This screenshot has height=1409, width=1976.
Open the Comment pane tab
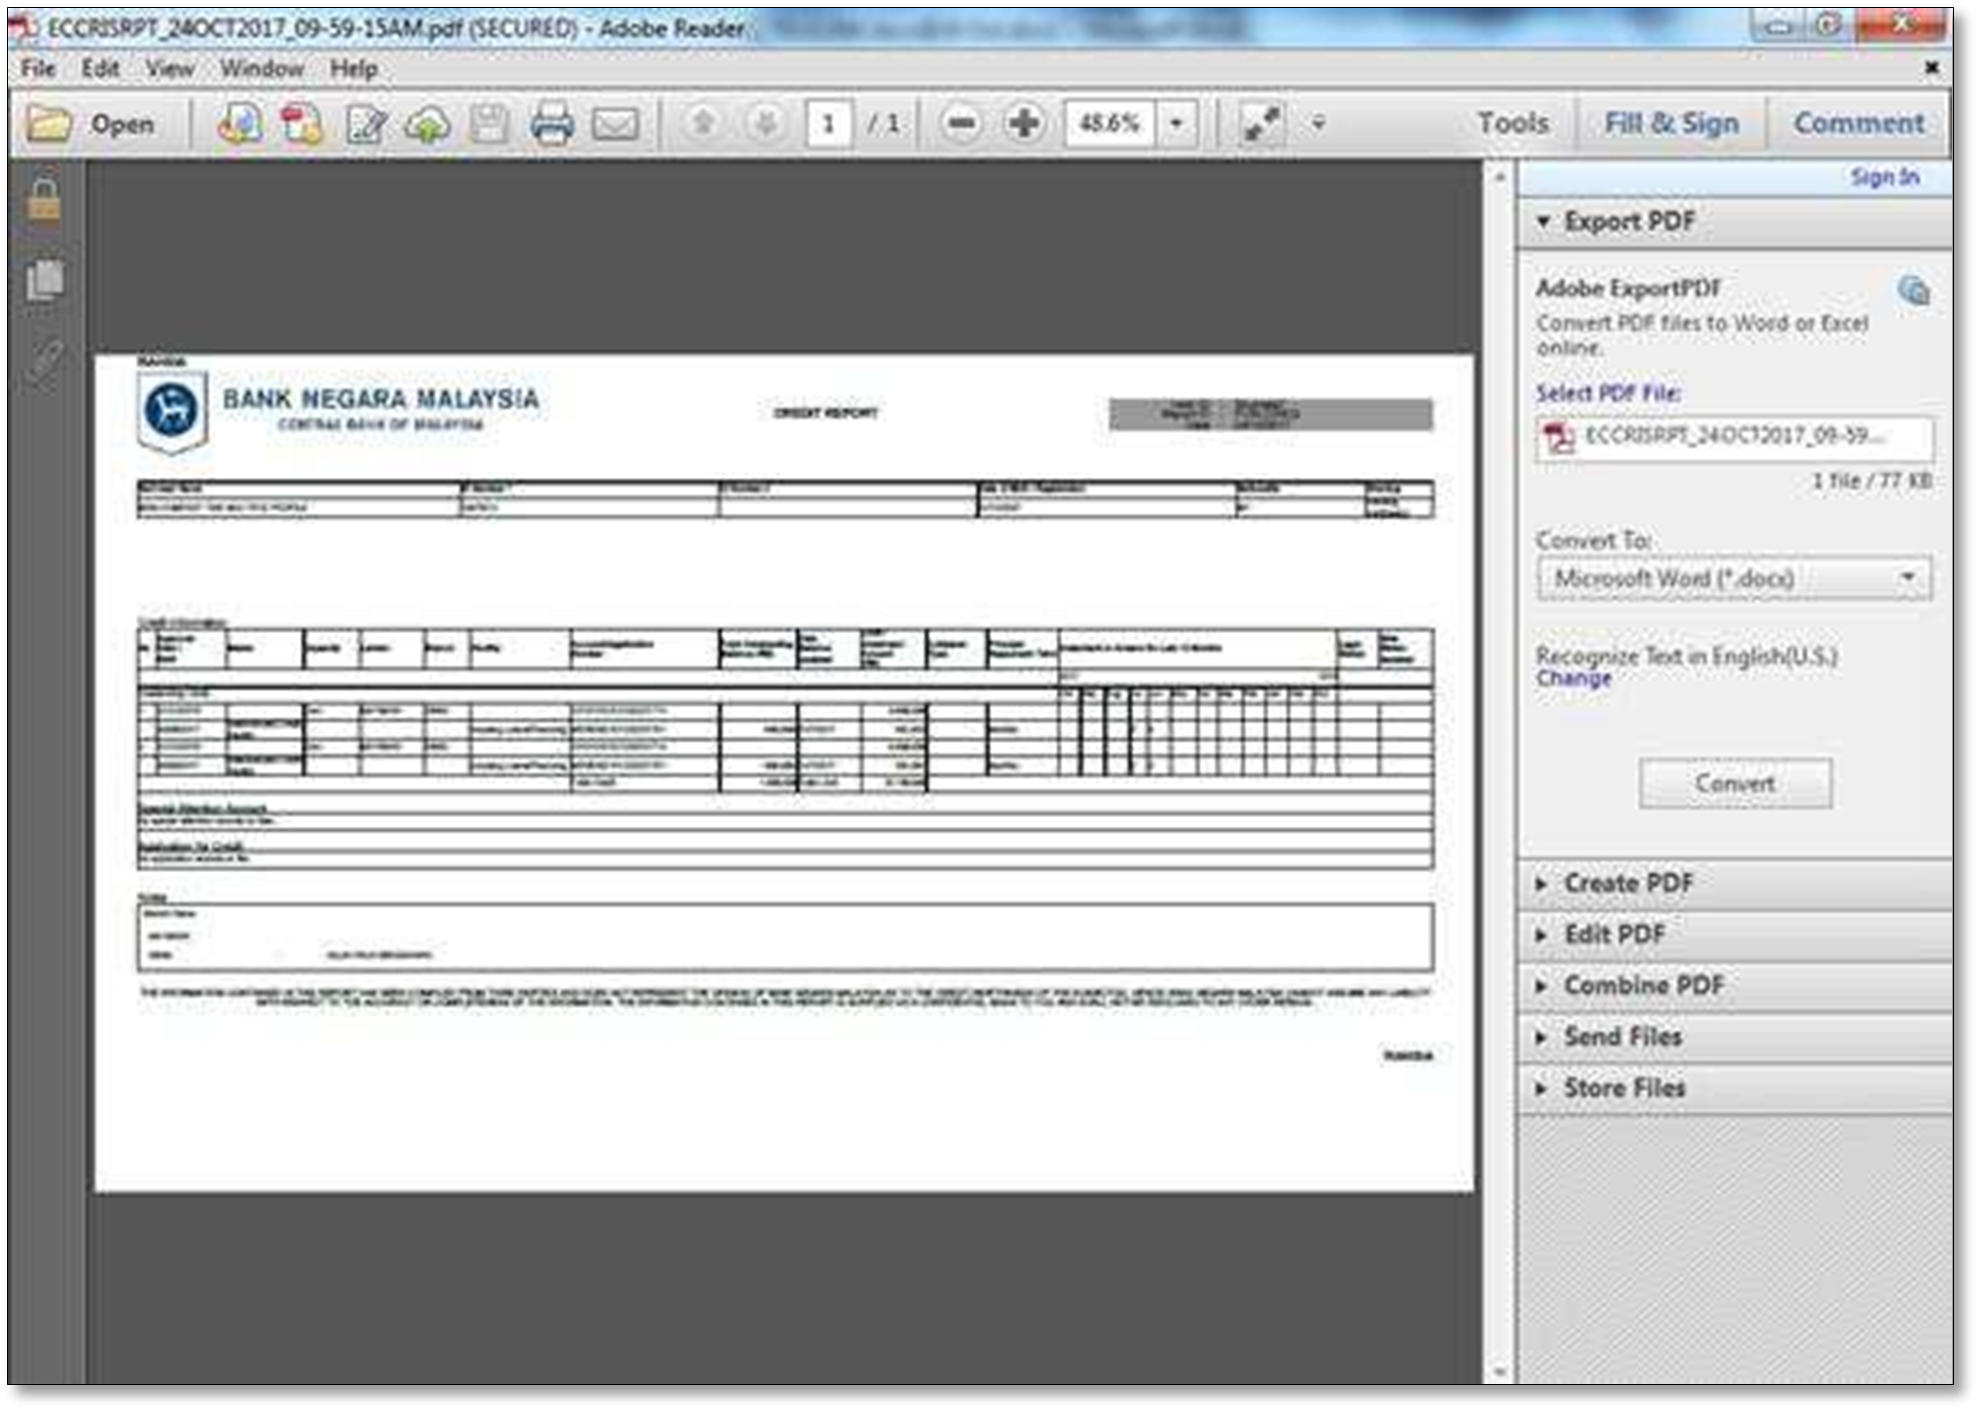pos(1858,123)
